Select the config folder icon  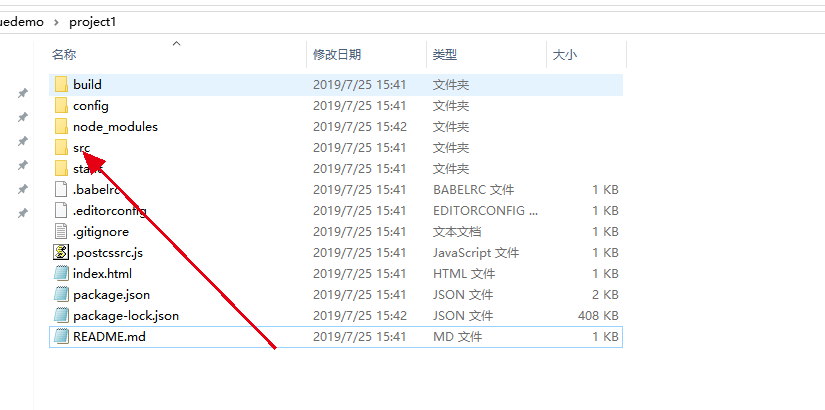tap(61, 106)
